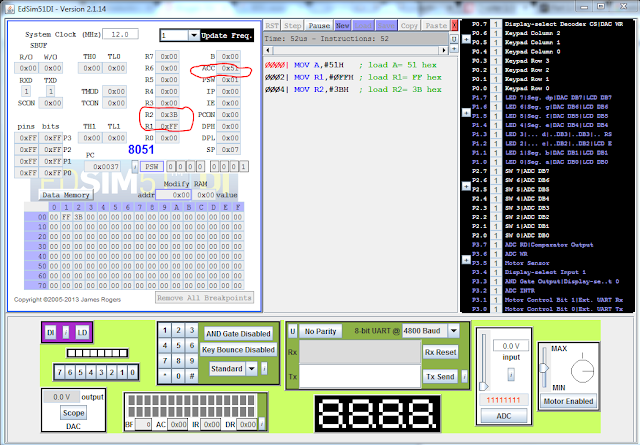Expand the port 1 plus button near P1.5
640x445 pixels.
[x=466, y=112]
